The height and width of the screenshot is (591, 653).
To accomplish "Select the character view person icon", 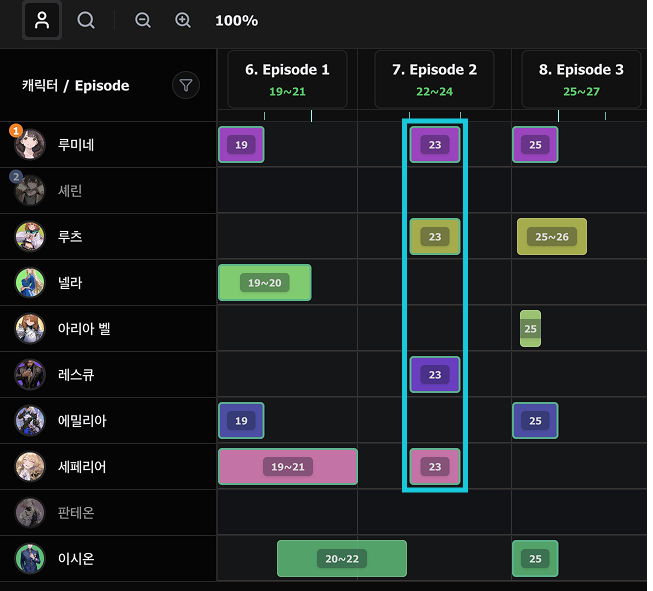I will (42, 20).
